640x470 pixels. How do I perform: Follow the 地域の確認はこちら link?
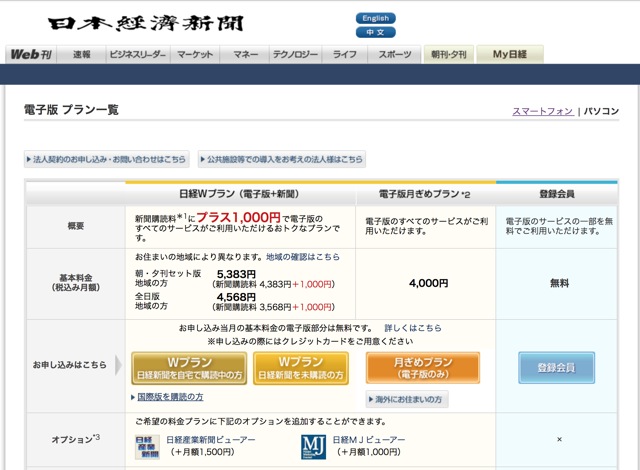(303, 257)
